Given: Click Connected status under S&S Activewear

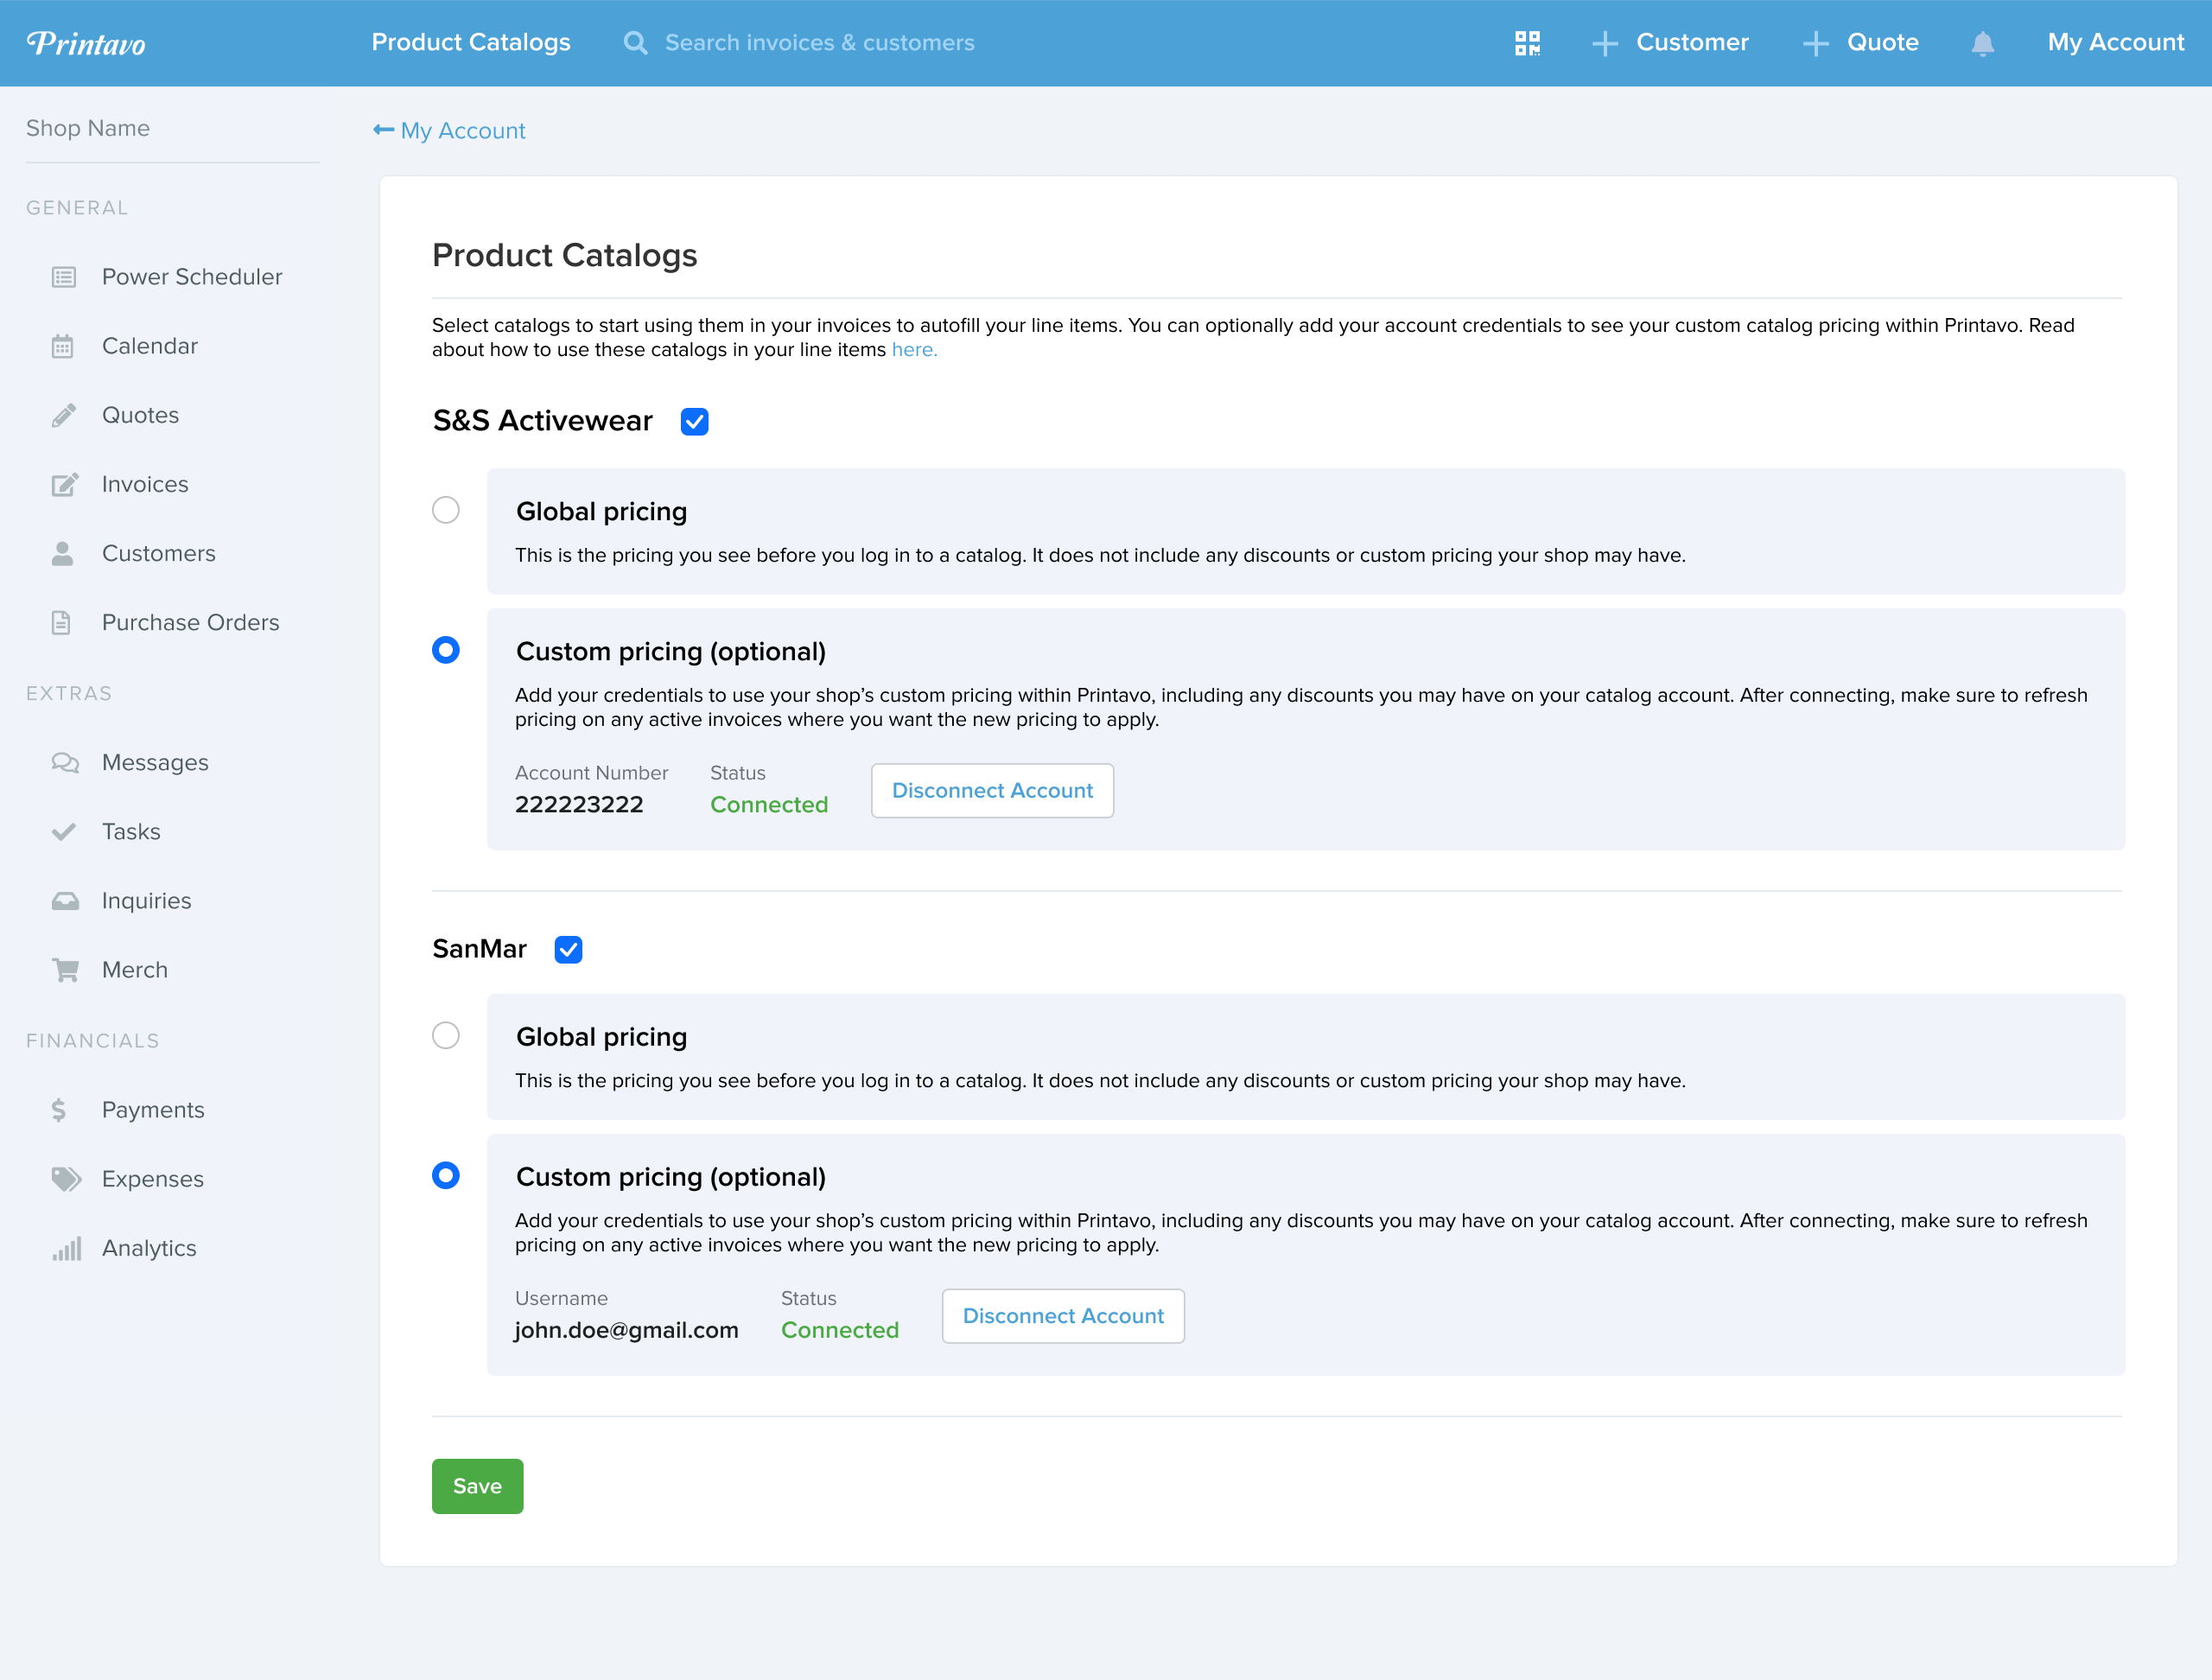Looking at the screenshot, I should pyautogui.click(x=769, y=805).
